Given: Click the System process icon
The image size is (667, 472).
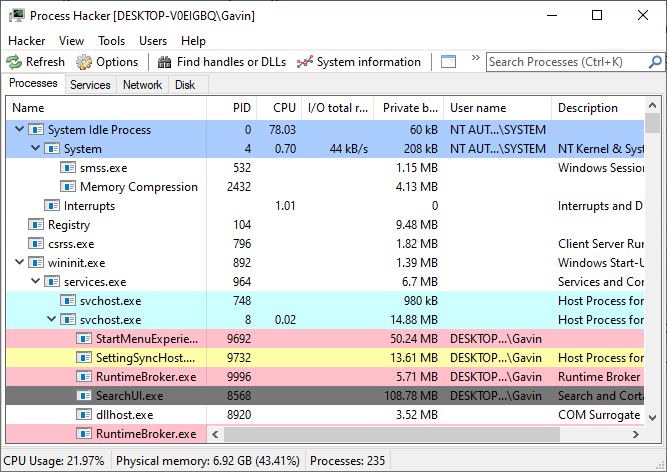Looking at the screenshot, I should (x=52, y=148).
